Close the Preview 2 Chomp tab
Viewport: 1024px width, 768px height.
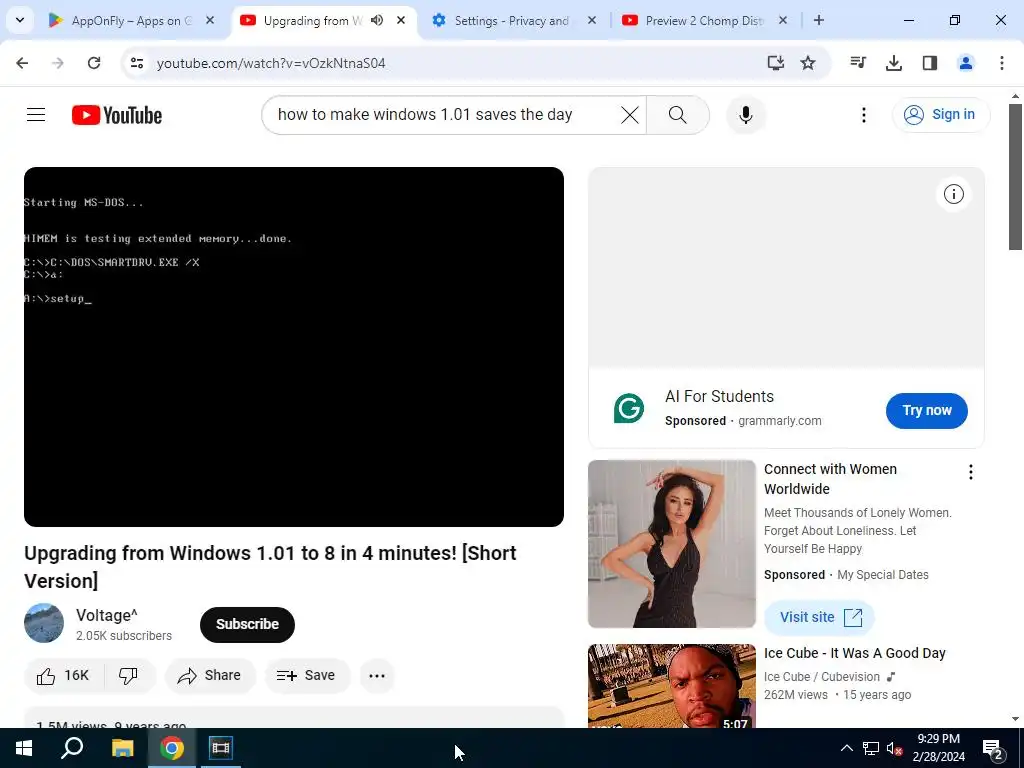click(x=783, y=21)
